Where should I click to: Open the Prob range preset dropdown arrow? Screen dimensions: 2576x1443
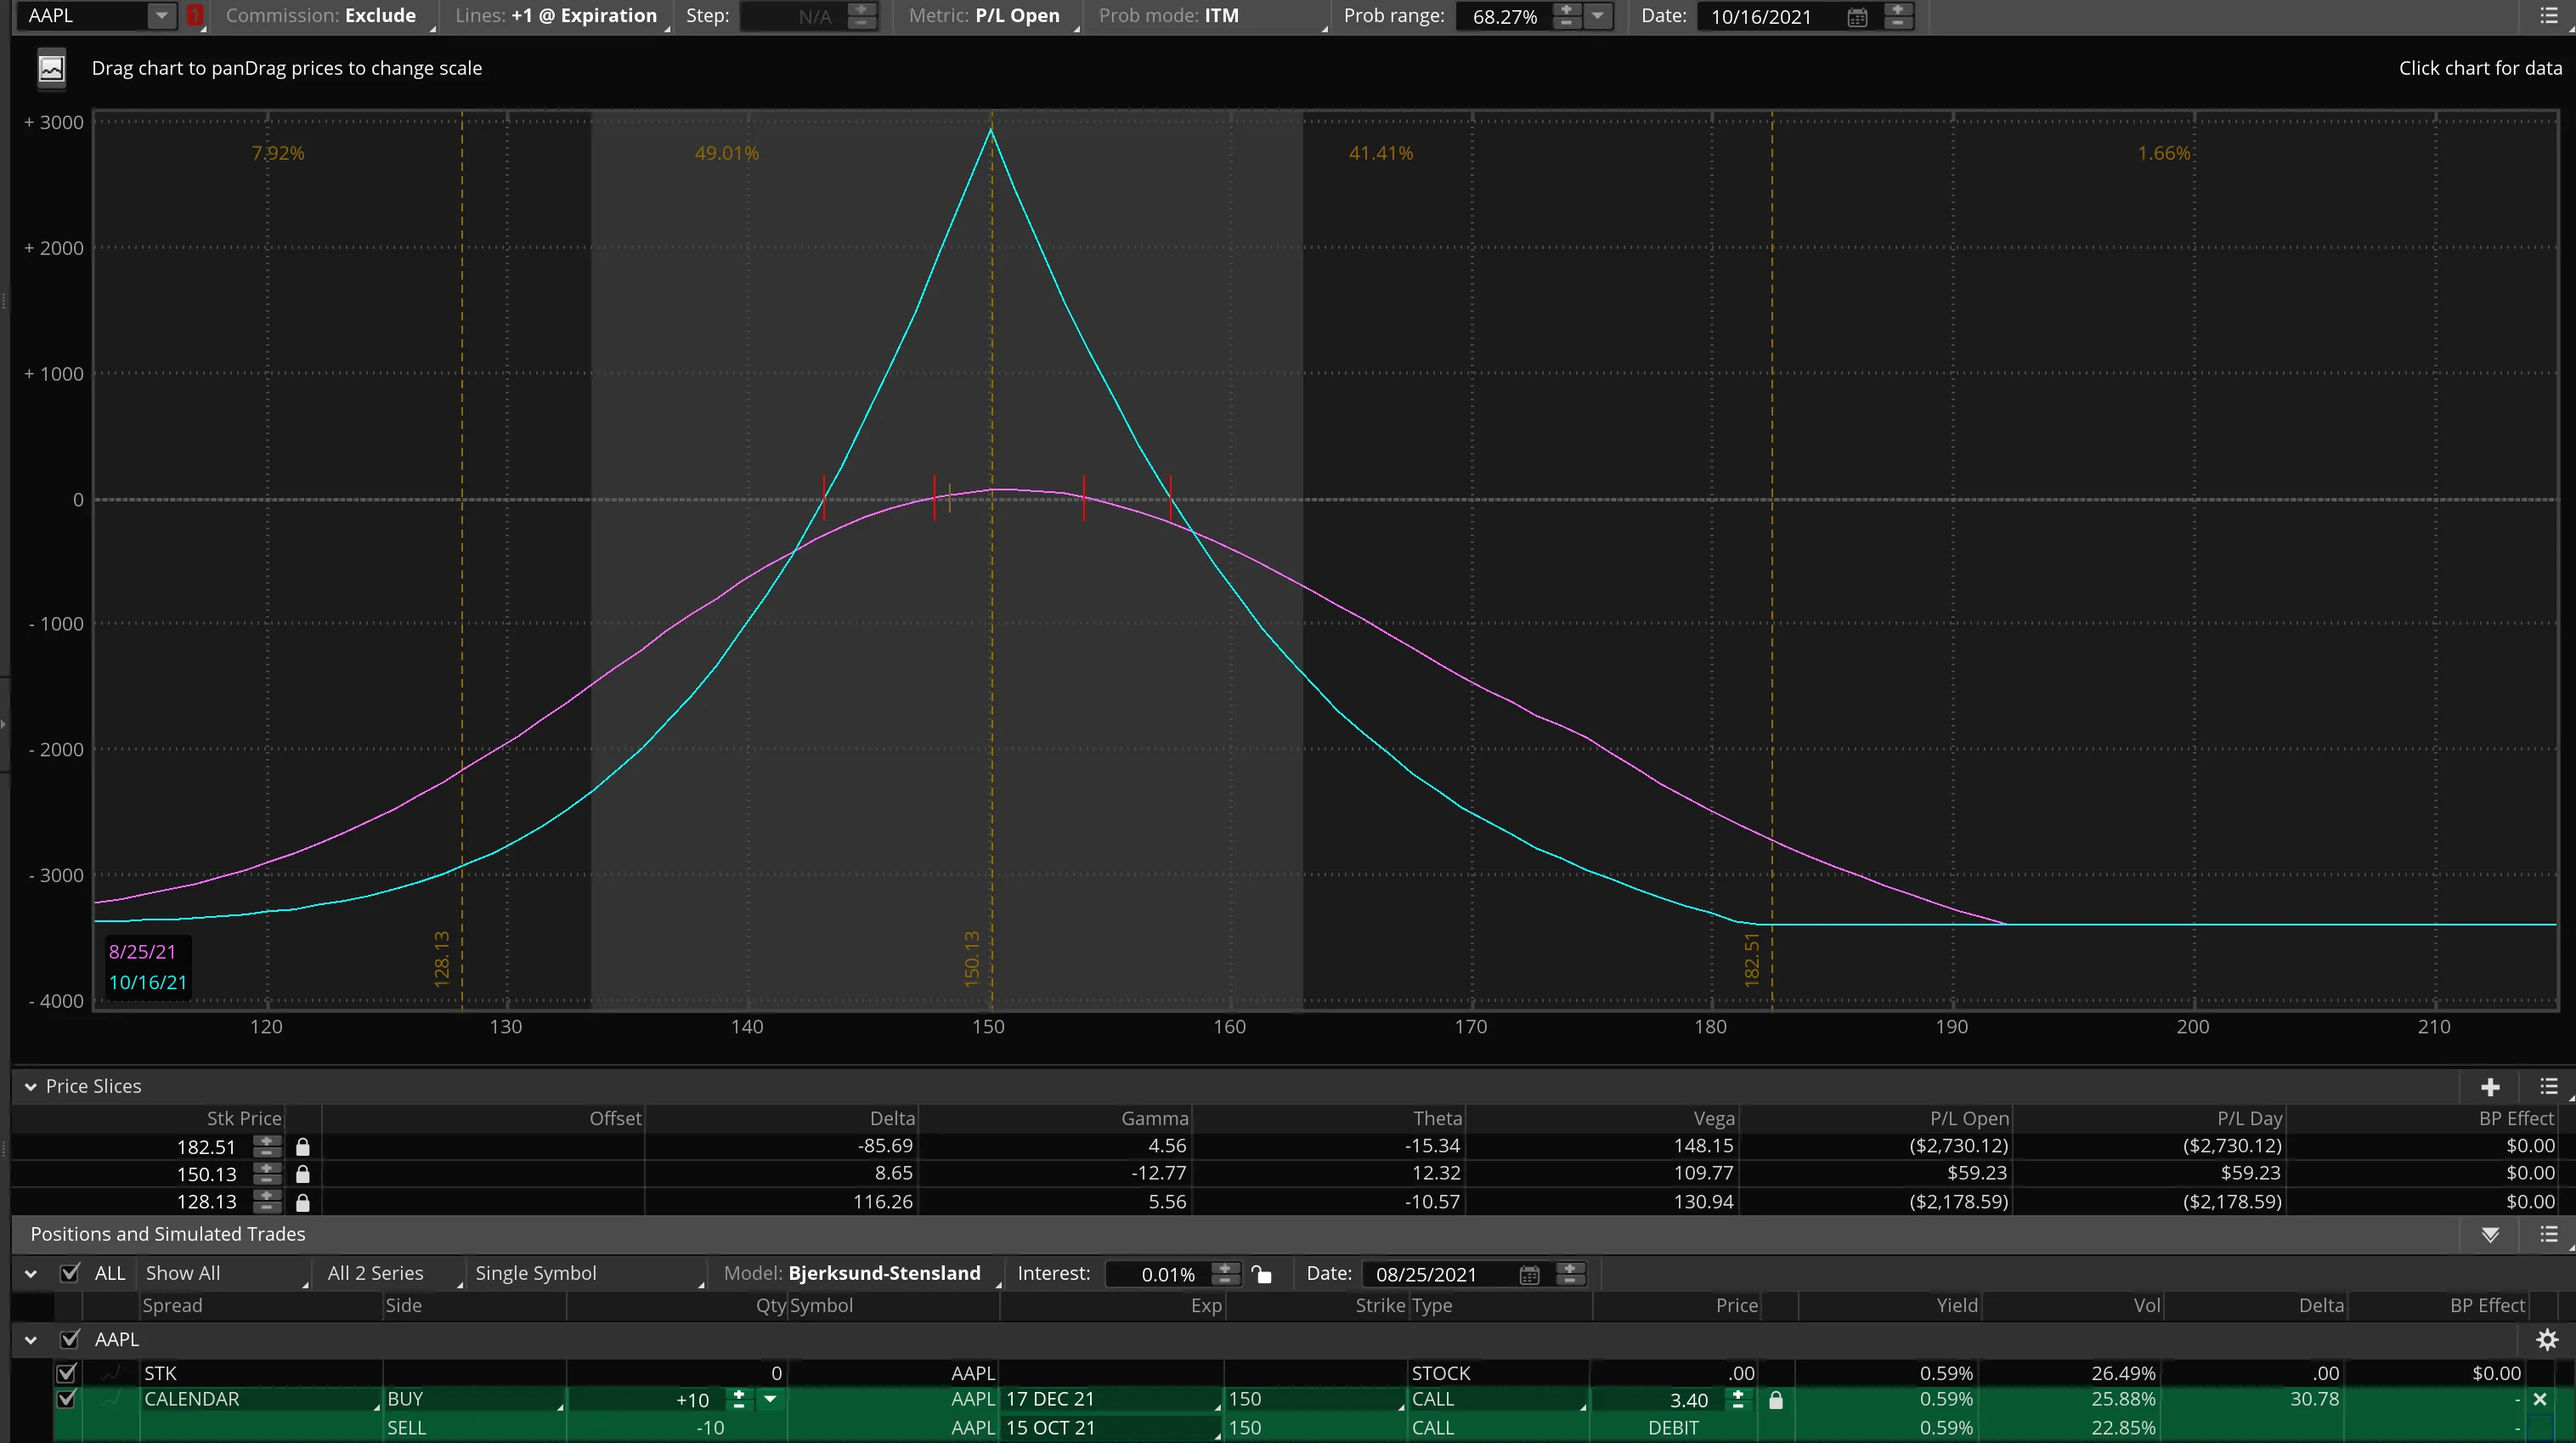pyautogui.click(x=1598, y=16)
